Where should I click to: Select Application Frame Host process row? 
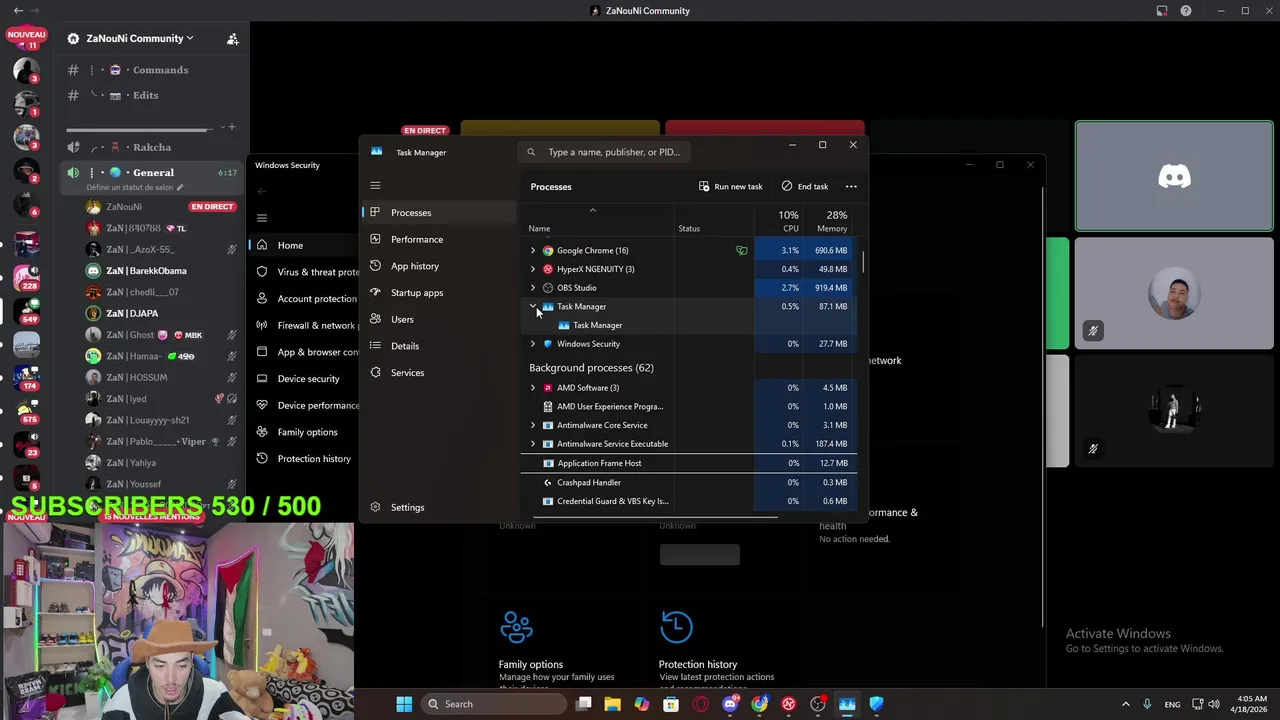688,463
